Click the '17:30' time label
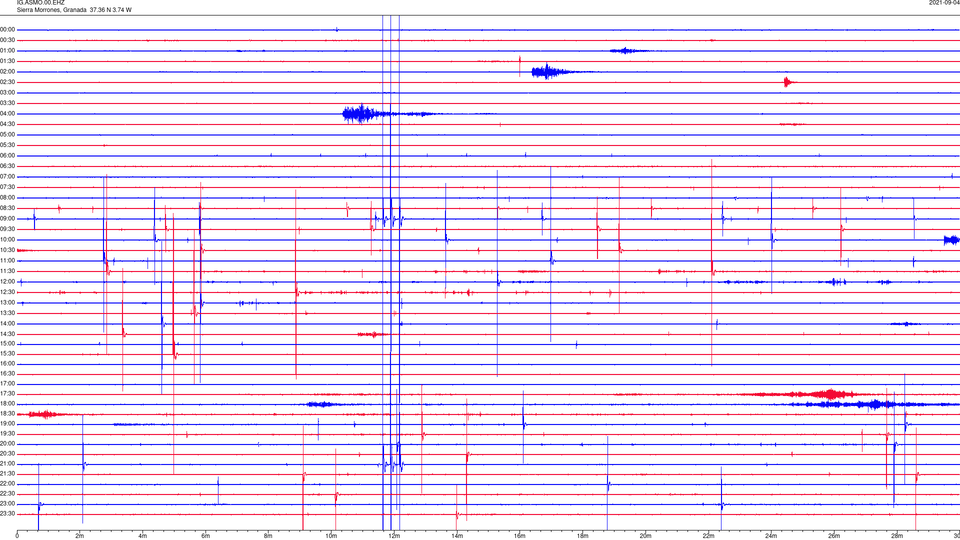The height and width of the screenshot is (540, 960). coord(8,394)
